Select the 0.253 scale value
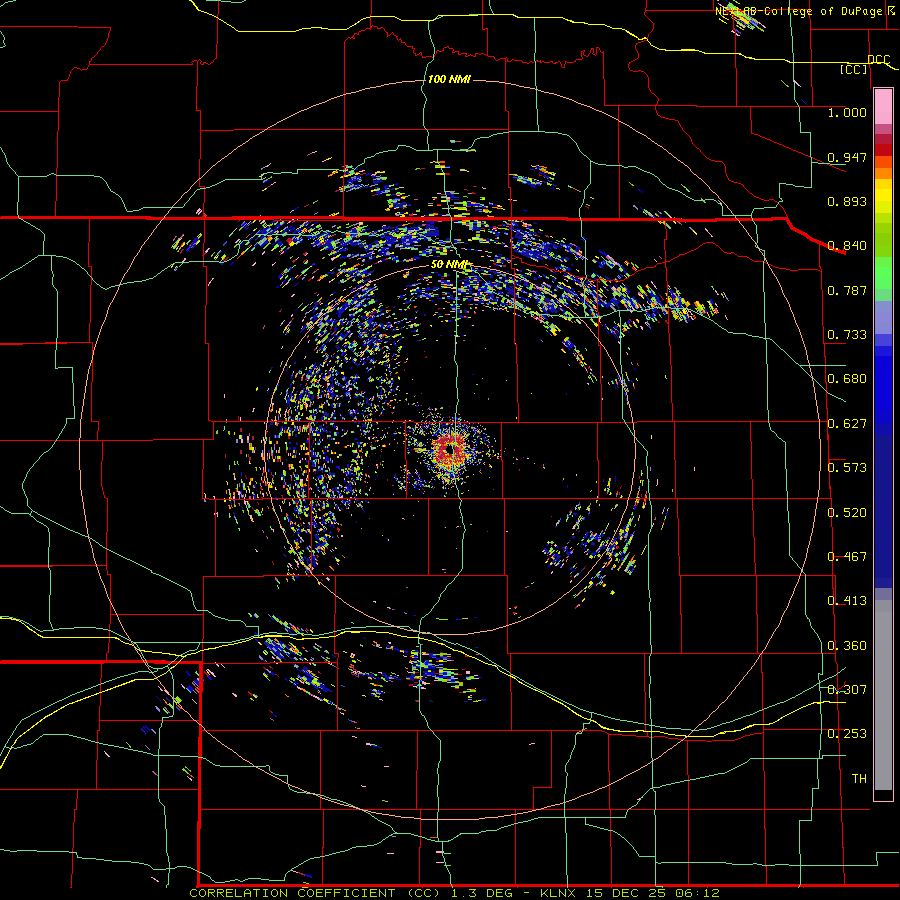 [x=847, y=734]
